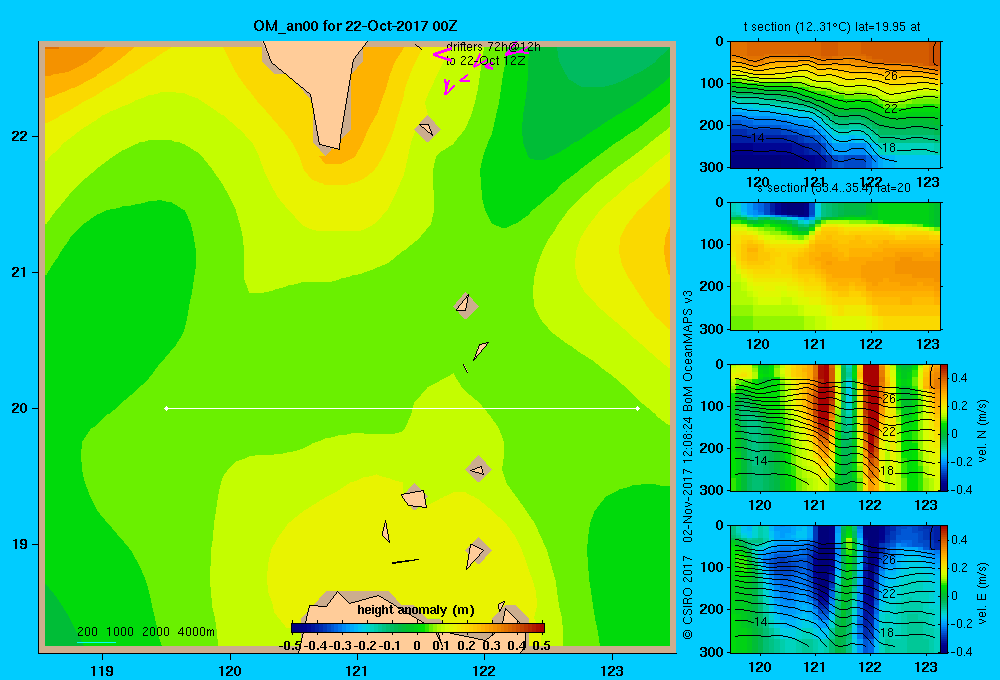Click the 'height anomaly (m)' legend title
This screenshot has width=1000, height=680.
pos(416,610)
